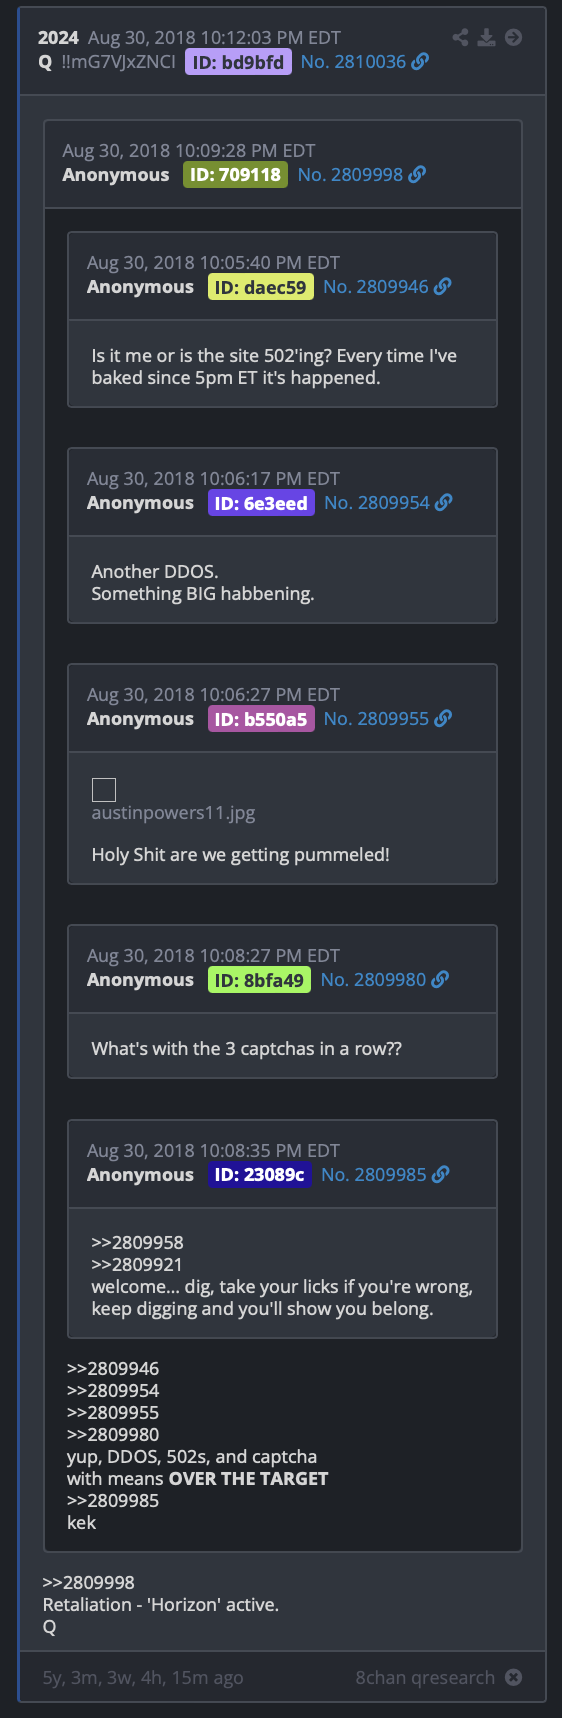
Task: Download the post using download icon
Action: coord(486,37)
